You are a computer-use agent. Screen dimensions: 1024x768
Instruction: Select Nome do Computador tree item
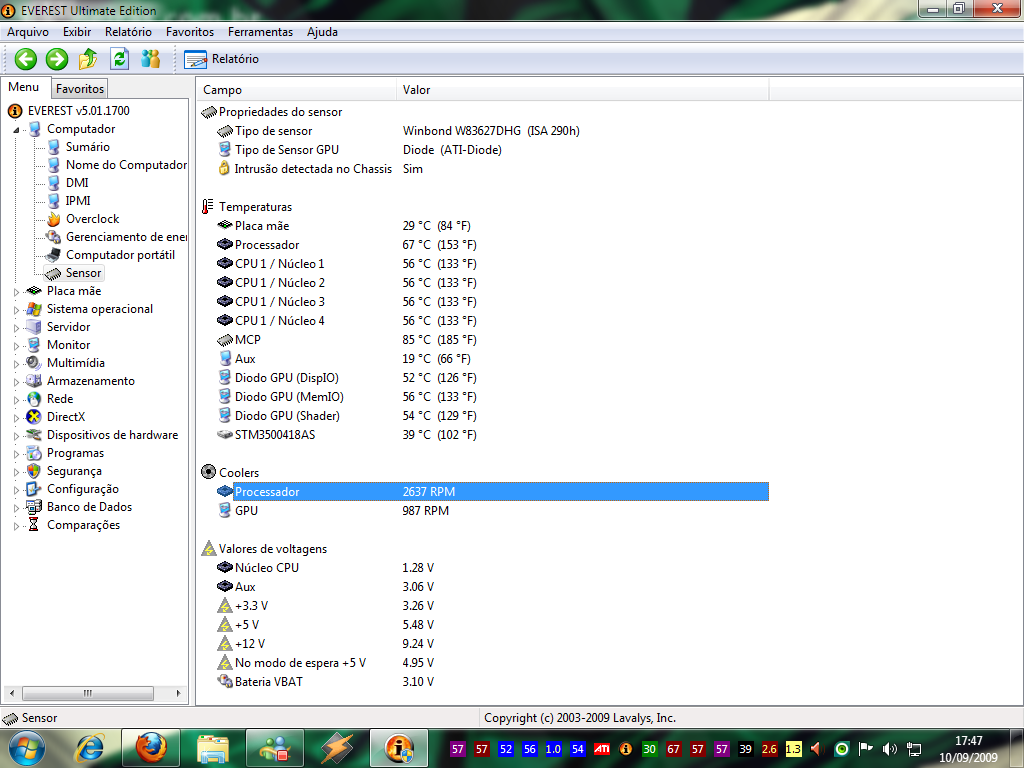point(126,165)
